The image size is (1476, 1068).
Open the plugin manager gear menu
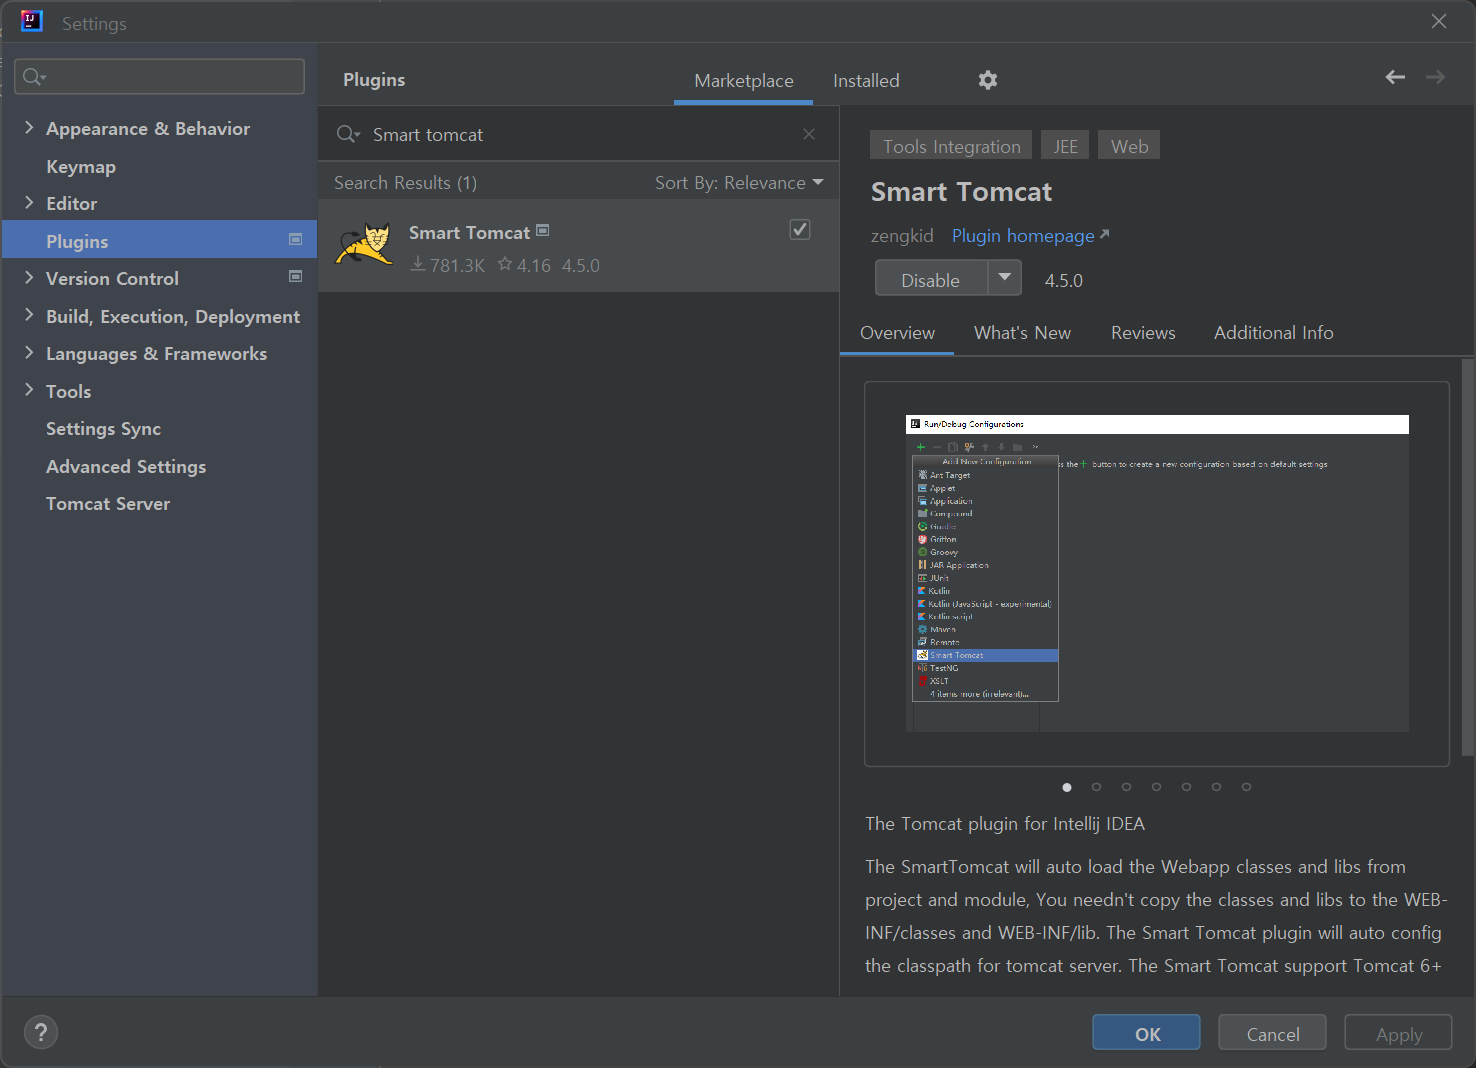[987, 80]
